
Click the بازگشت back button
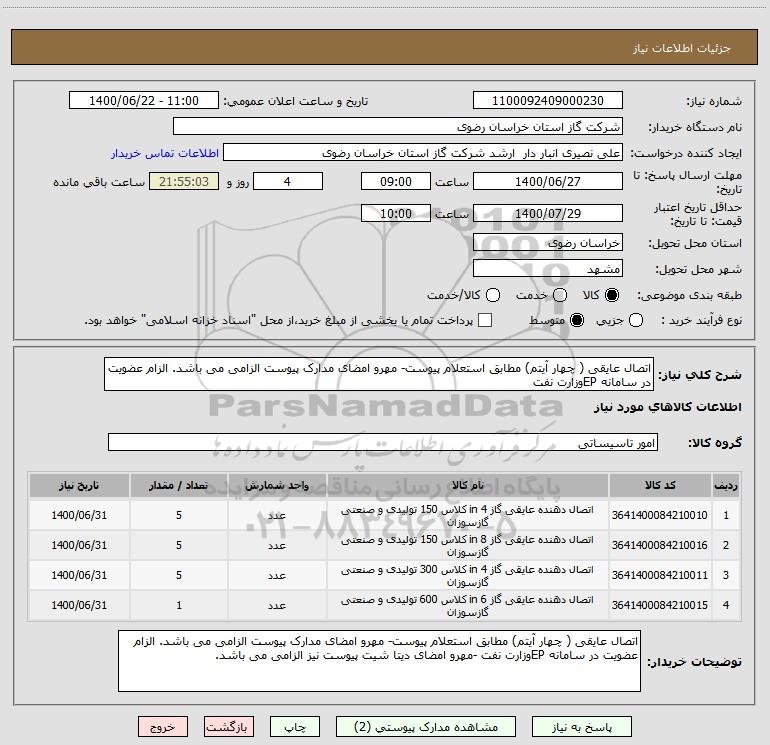tap(229, 727)
